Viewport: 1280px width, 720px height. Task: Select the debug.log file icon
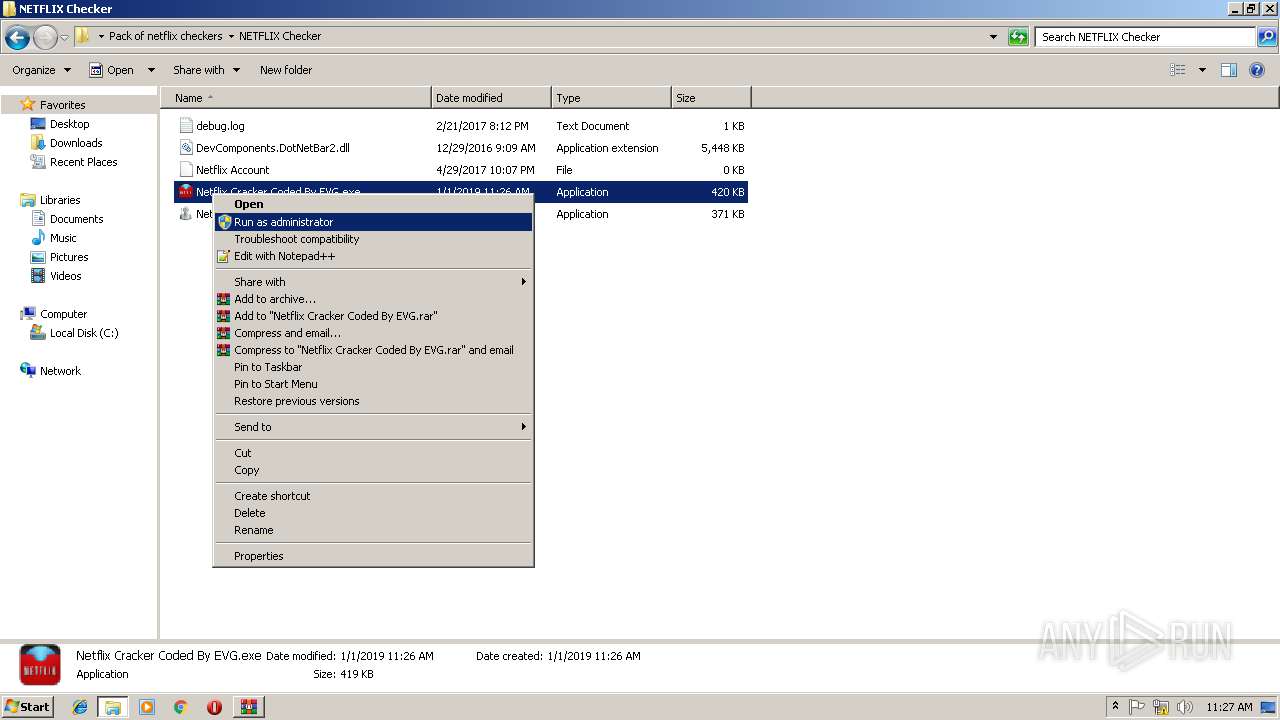[x=185, y=126]
